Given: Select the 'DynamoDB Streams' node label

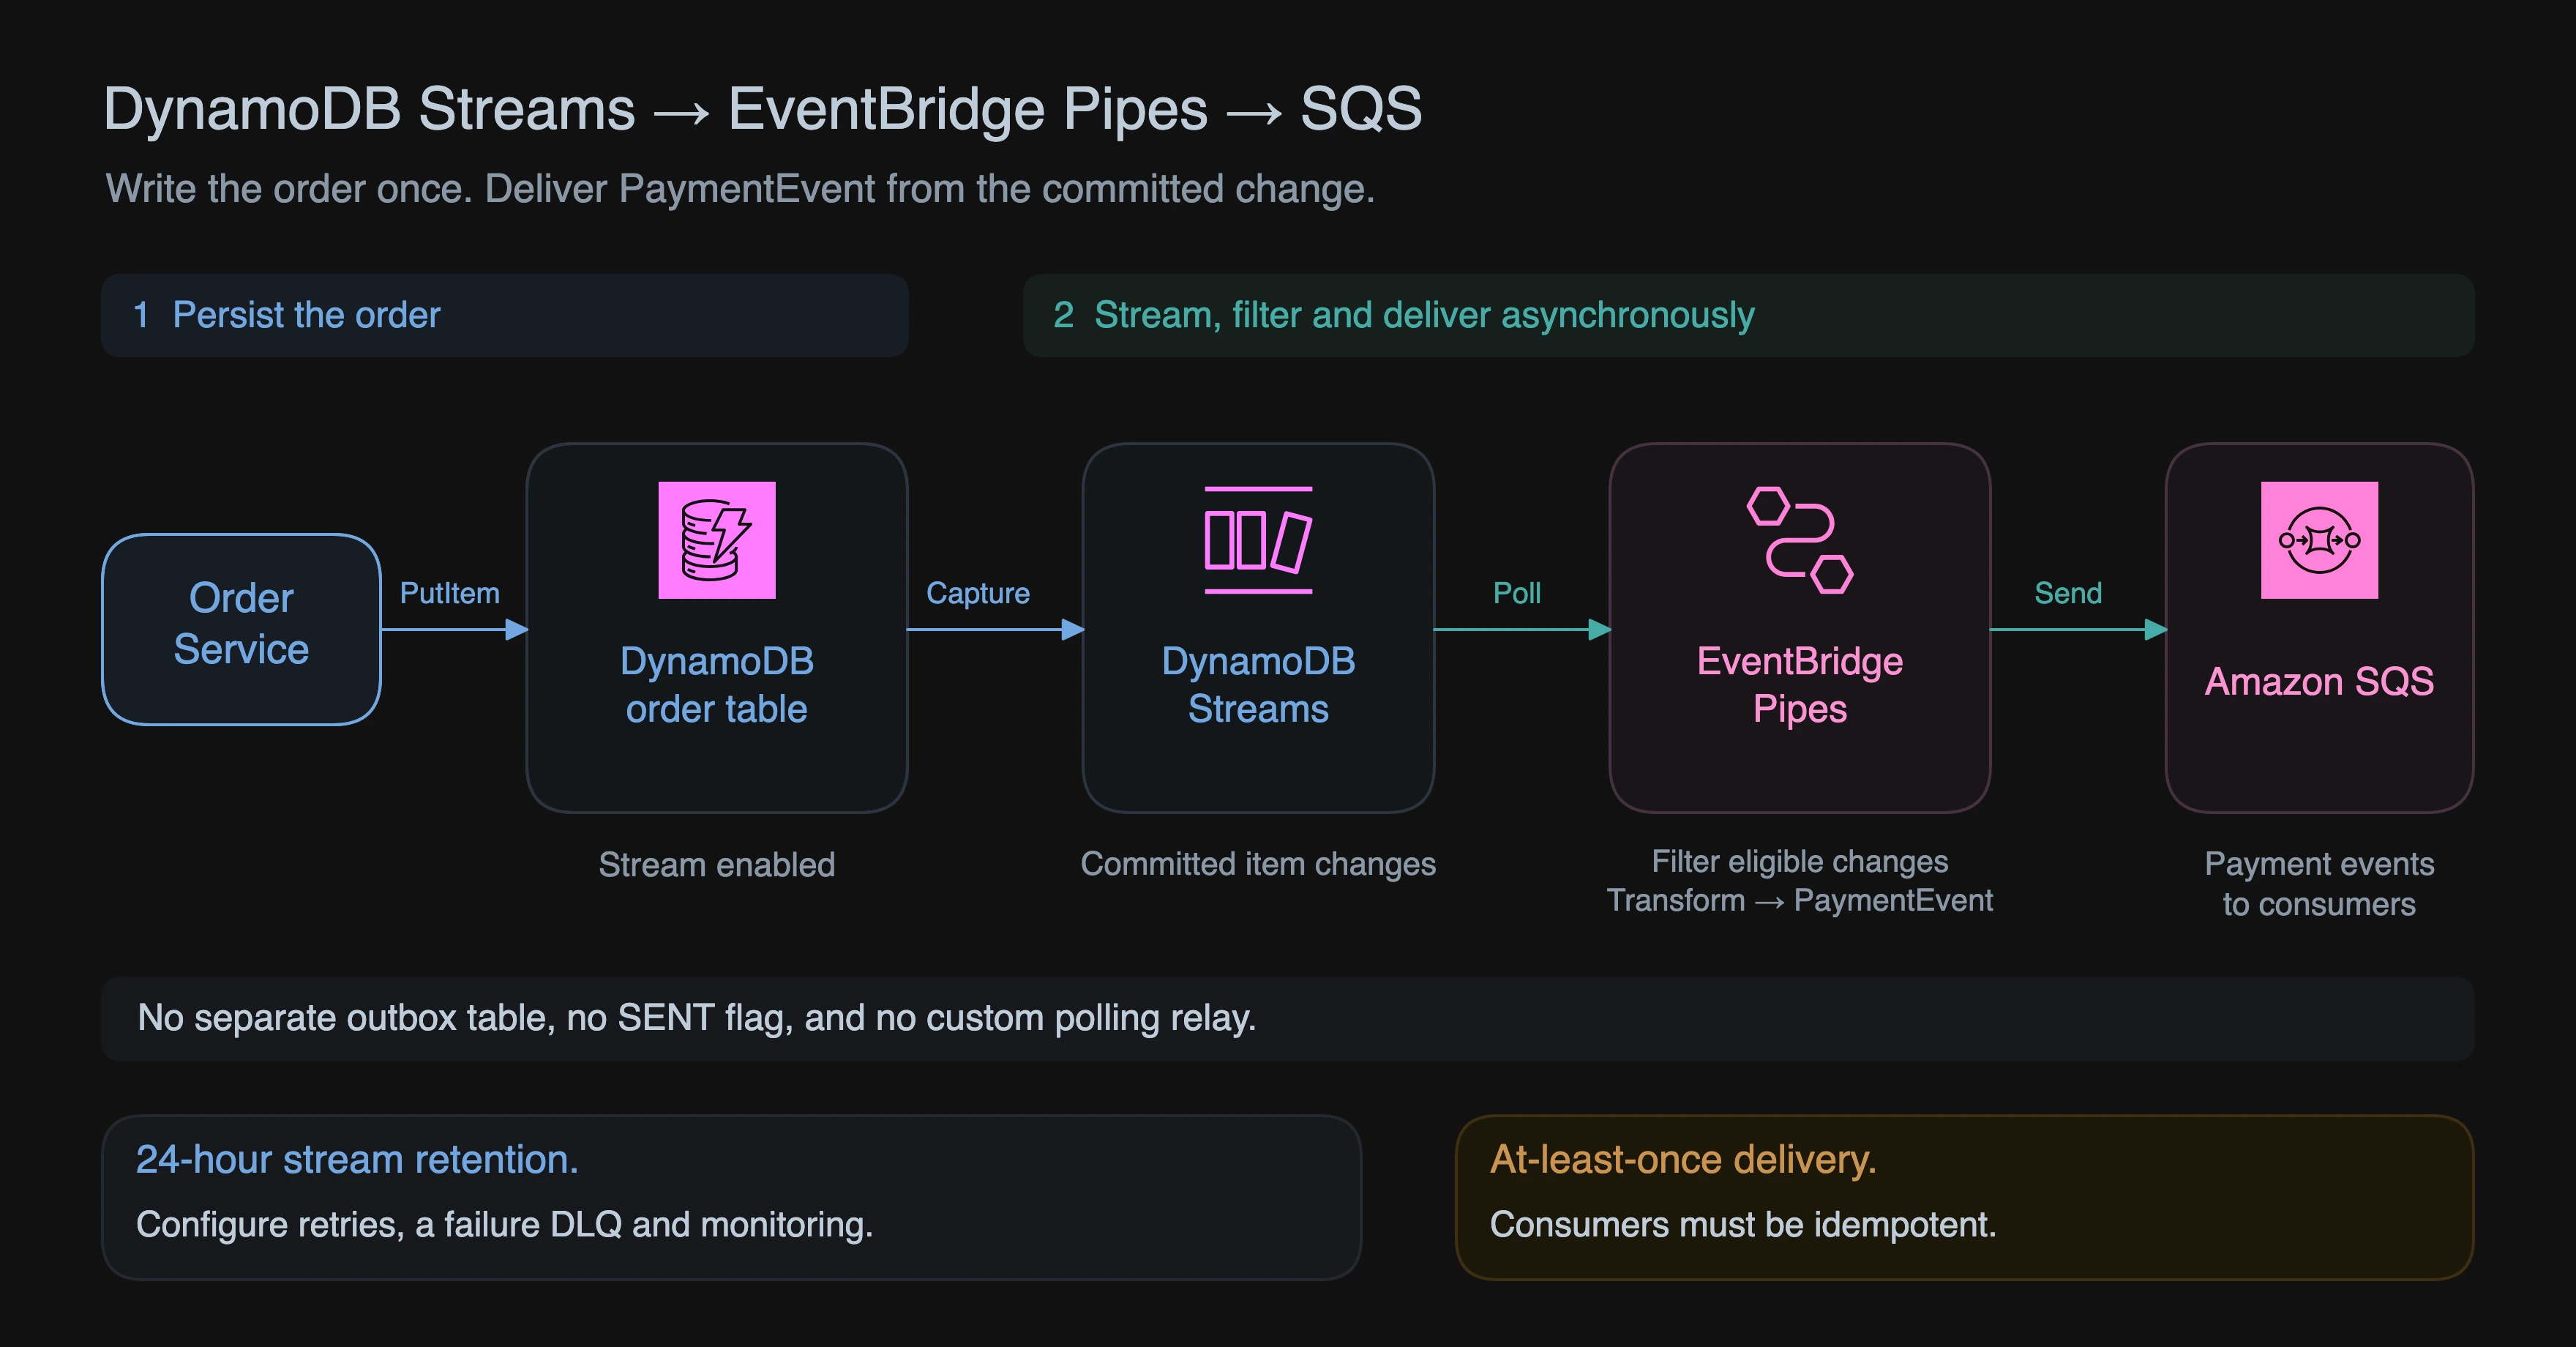Looking at the screenshot, I should pyautogui.click(x=1258, y=685).
